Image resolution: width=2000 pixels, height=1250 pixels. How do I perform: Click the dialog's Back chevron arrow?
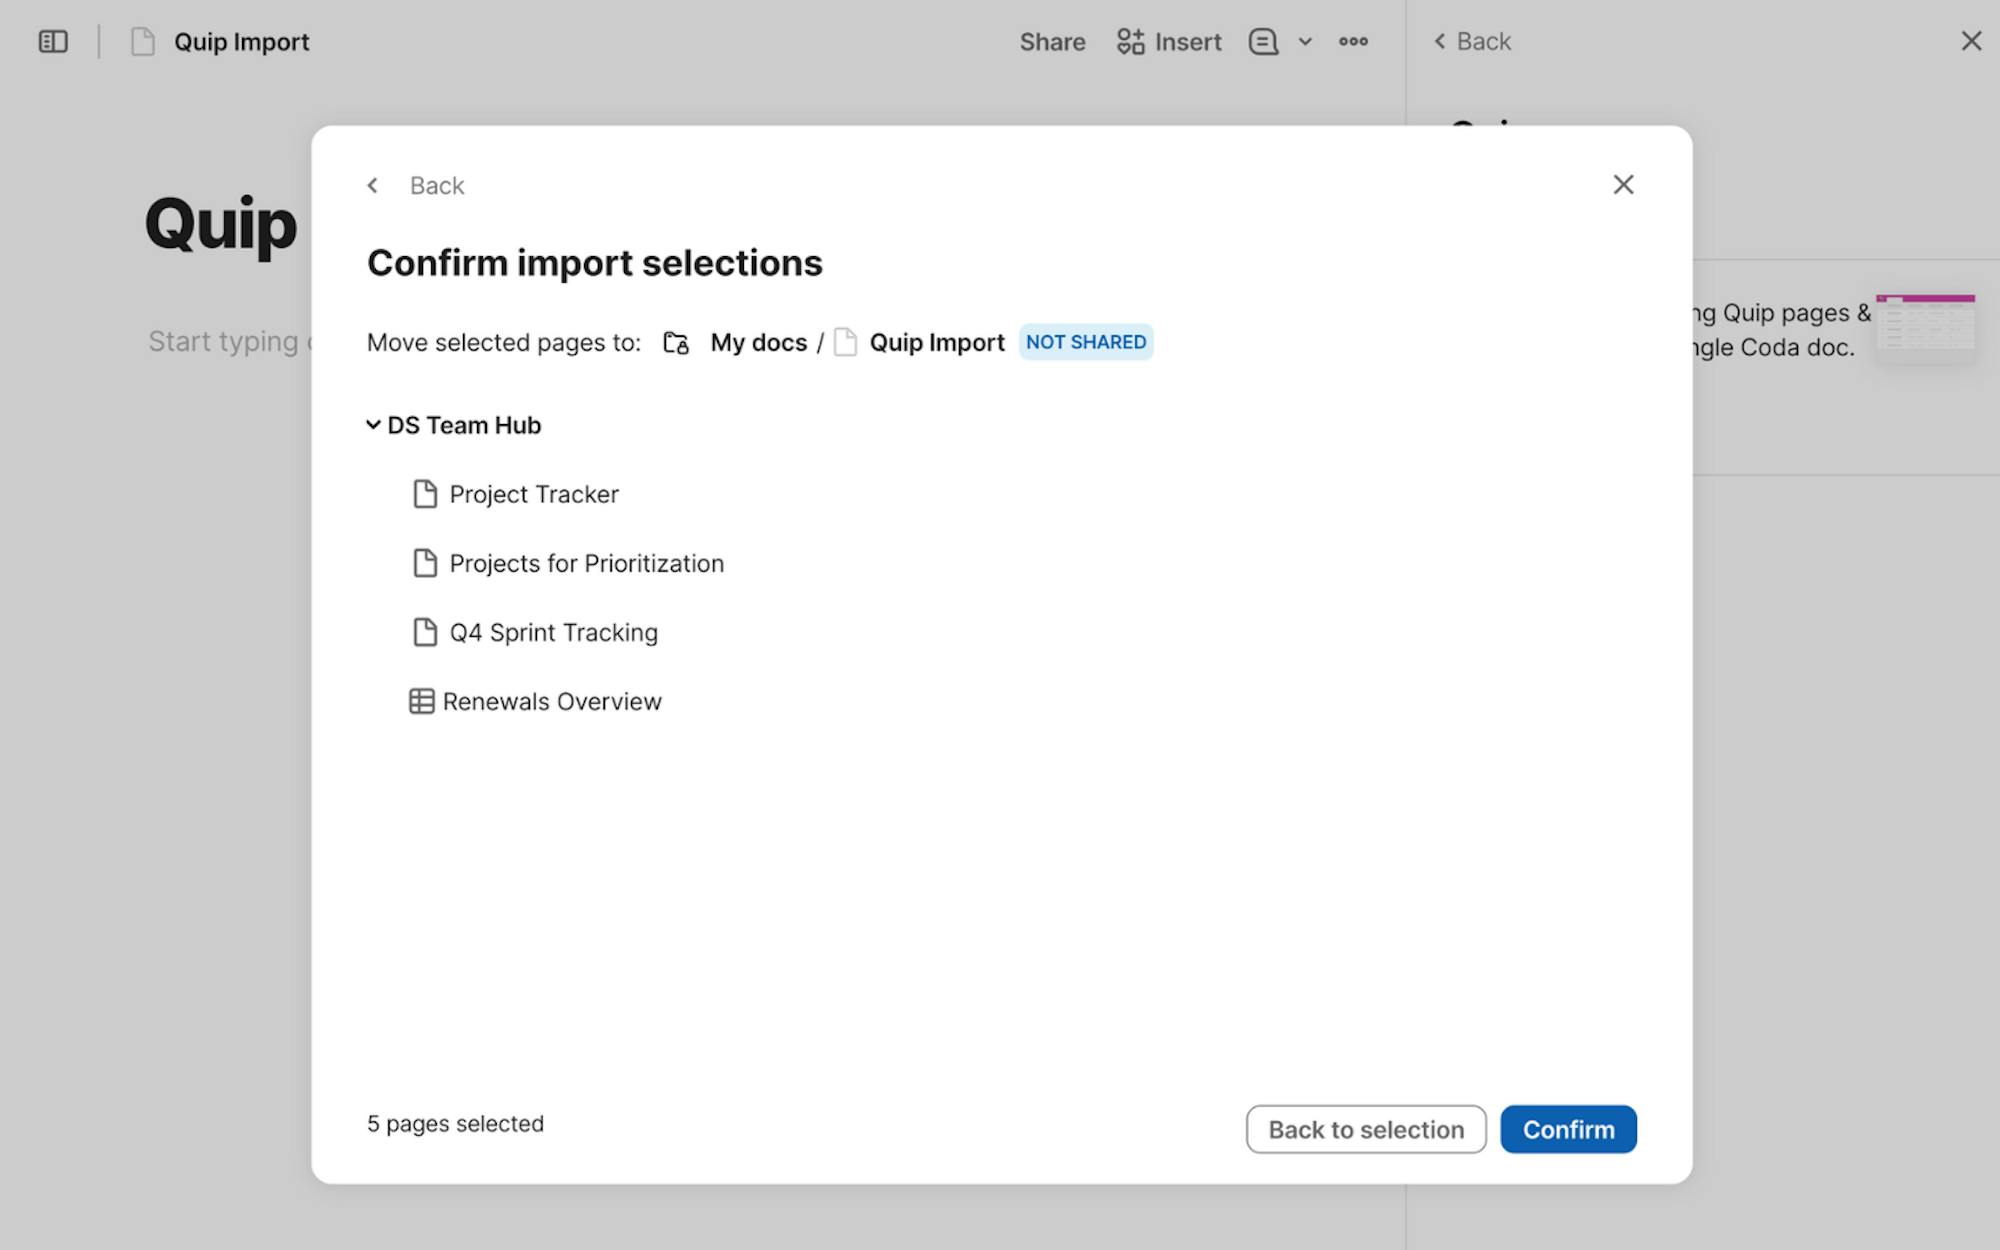pyautogui.click(x=373, y=186)
